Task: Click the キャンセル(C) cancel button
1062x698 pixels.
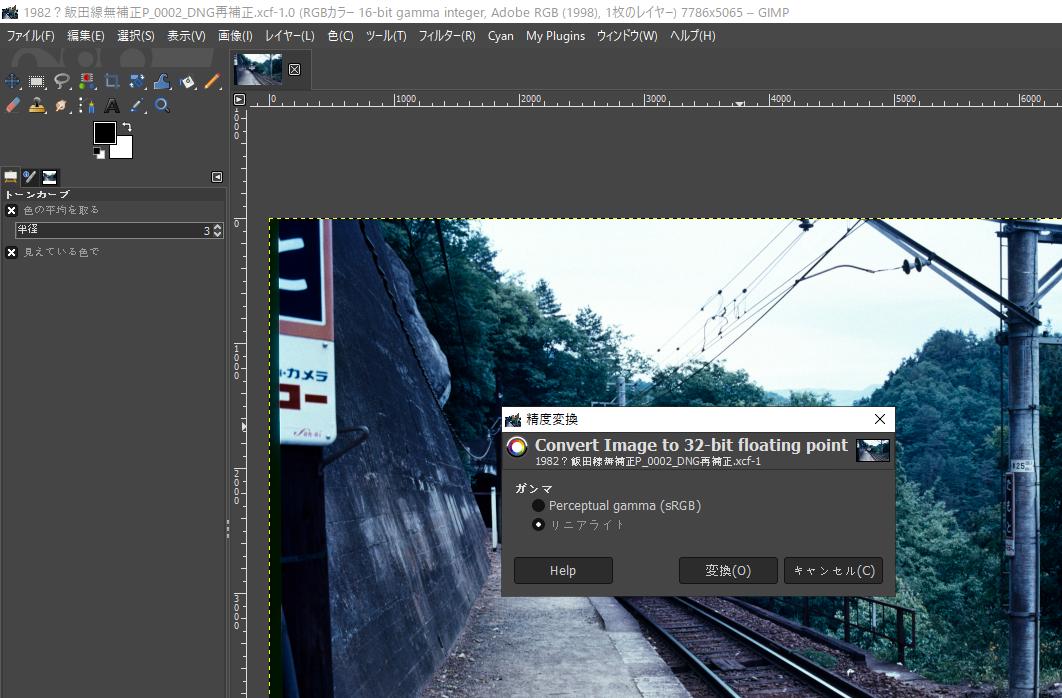Action: (834, 571)
